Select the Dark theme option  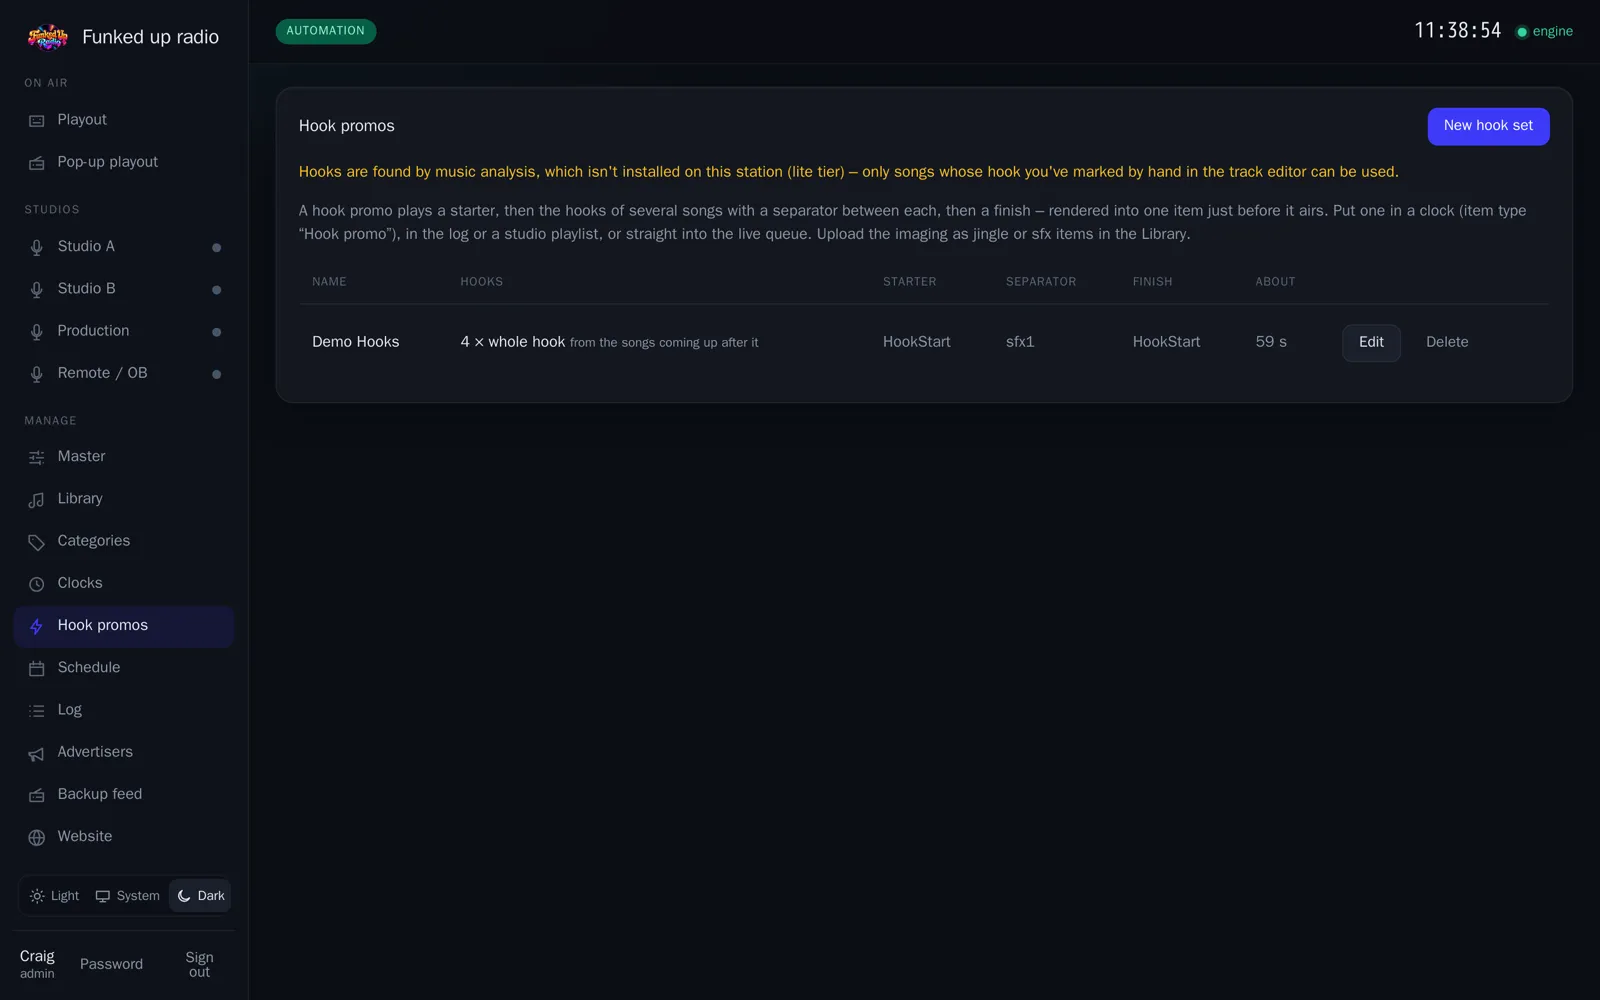pos(200,896)
